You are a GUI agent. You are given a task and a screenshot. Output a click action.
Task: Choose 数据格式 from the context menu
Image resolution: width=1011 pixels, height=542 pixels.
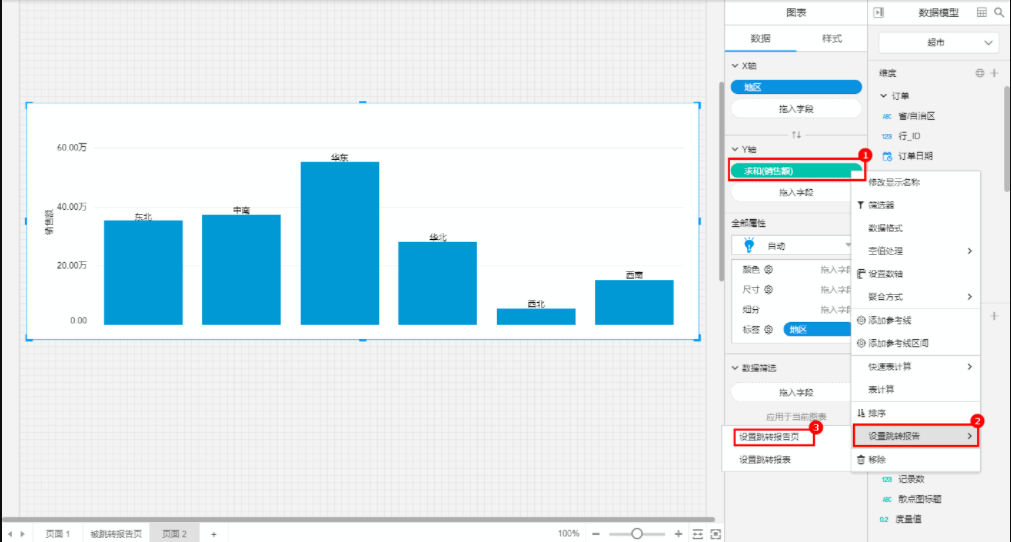click(916, 228)
